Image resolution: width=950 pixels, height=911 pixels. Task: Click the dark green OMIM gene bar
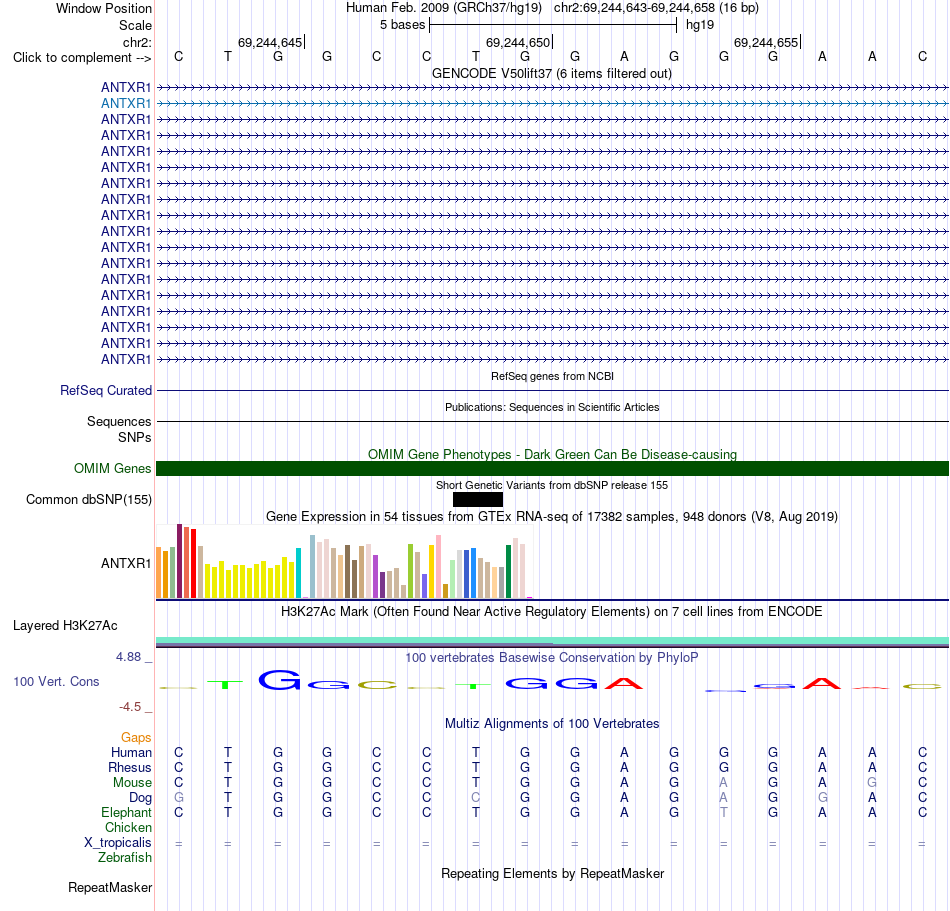coord(553,468)
